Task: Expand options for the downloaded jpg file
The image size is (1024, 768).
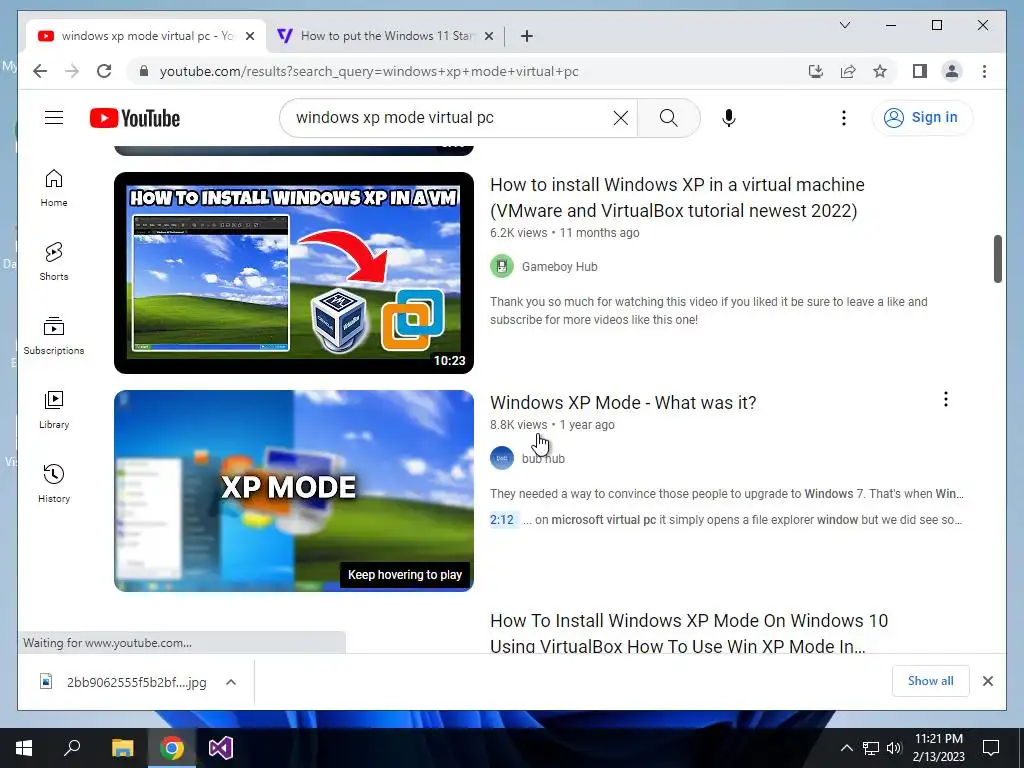Action: click(x=231, y=682)
